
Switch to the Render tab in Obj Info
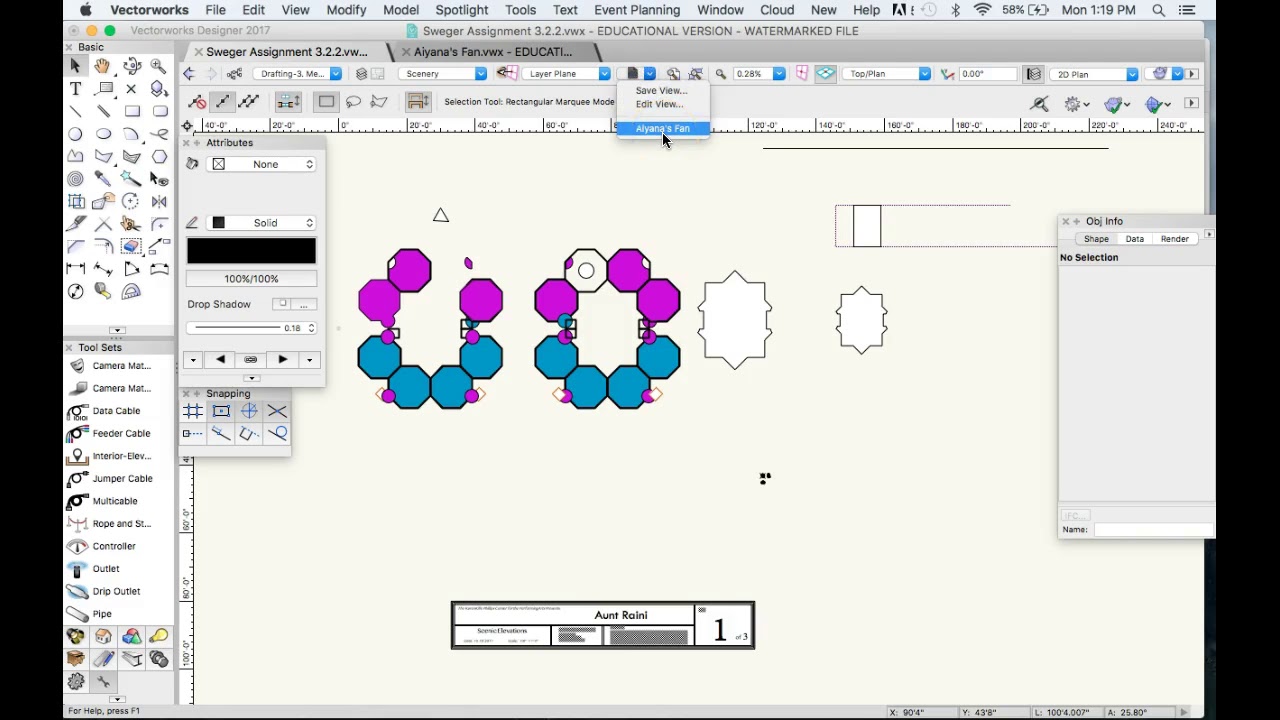[1174, 239]
